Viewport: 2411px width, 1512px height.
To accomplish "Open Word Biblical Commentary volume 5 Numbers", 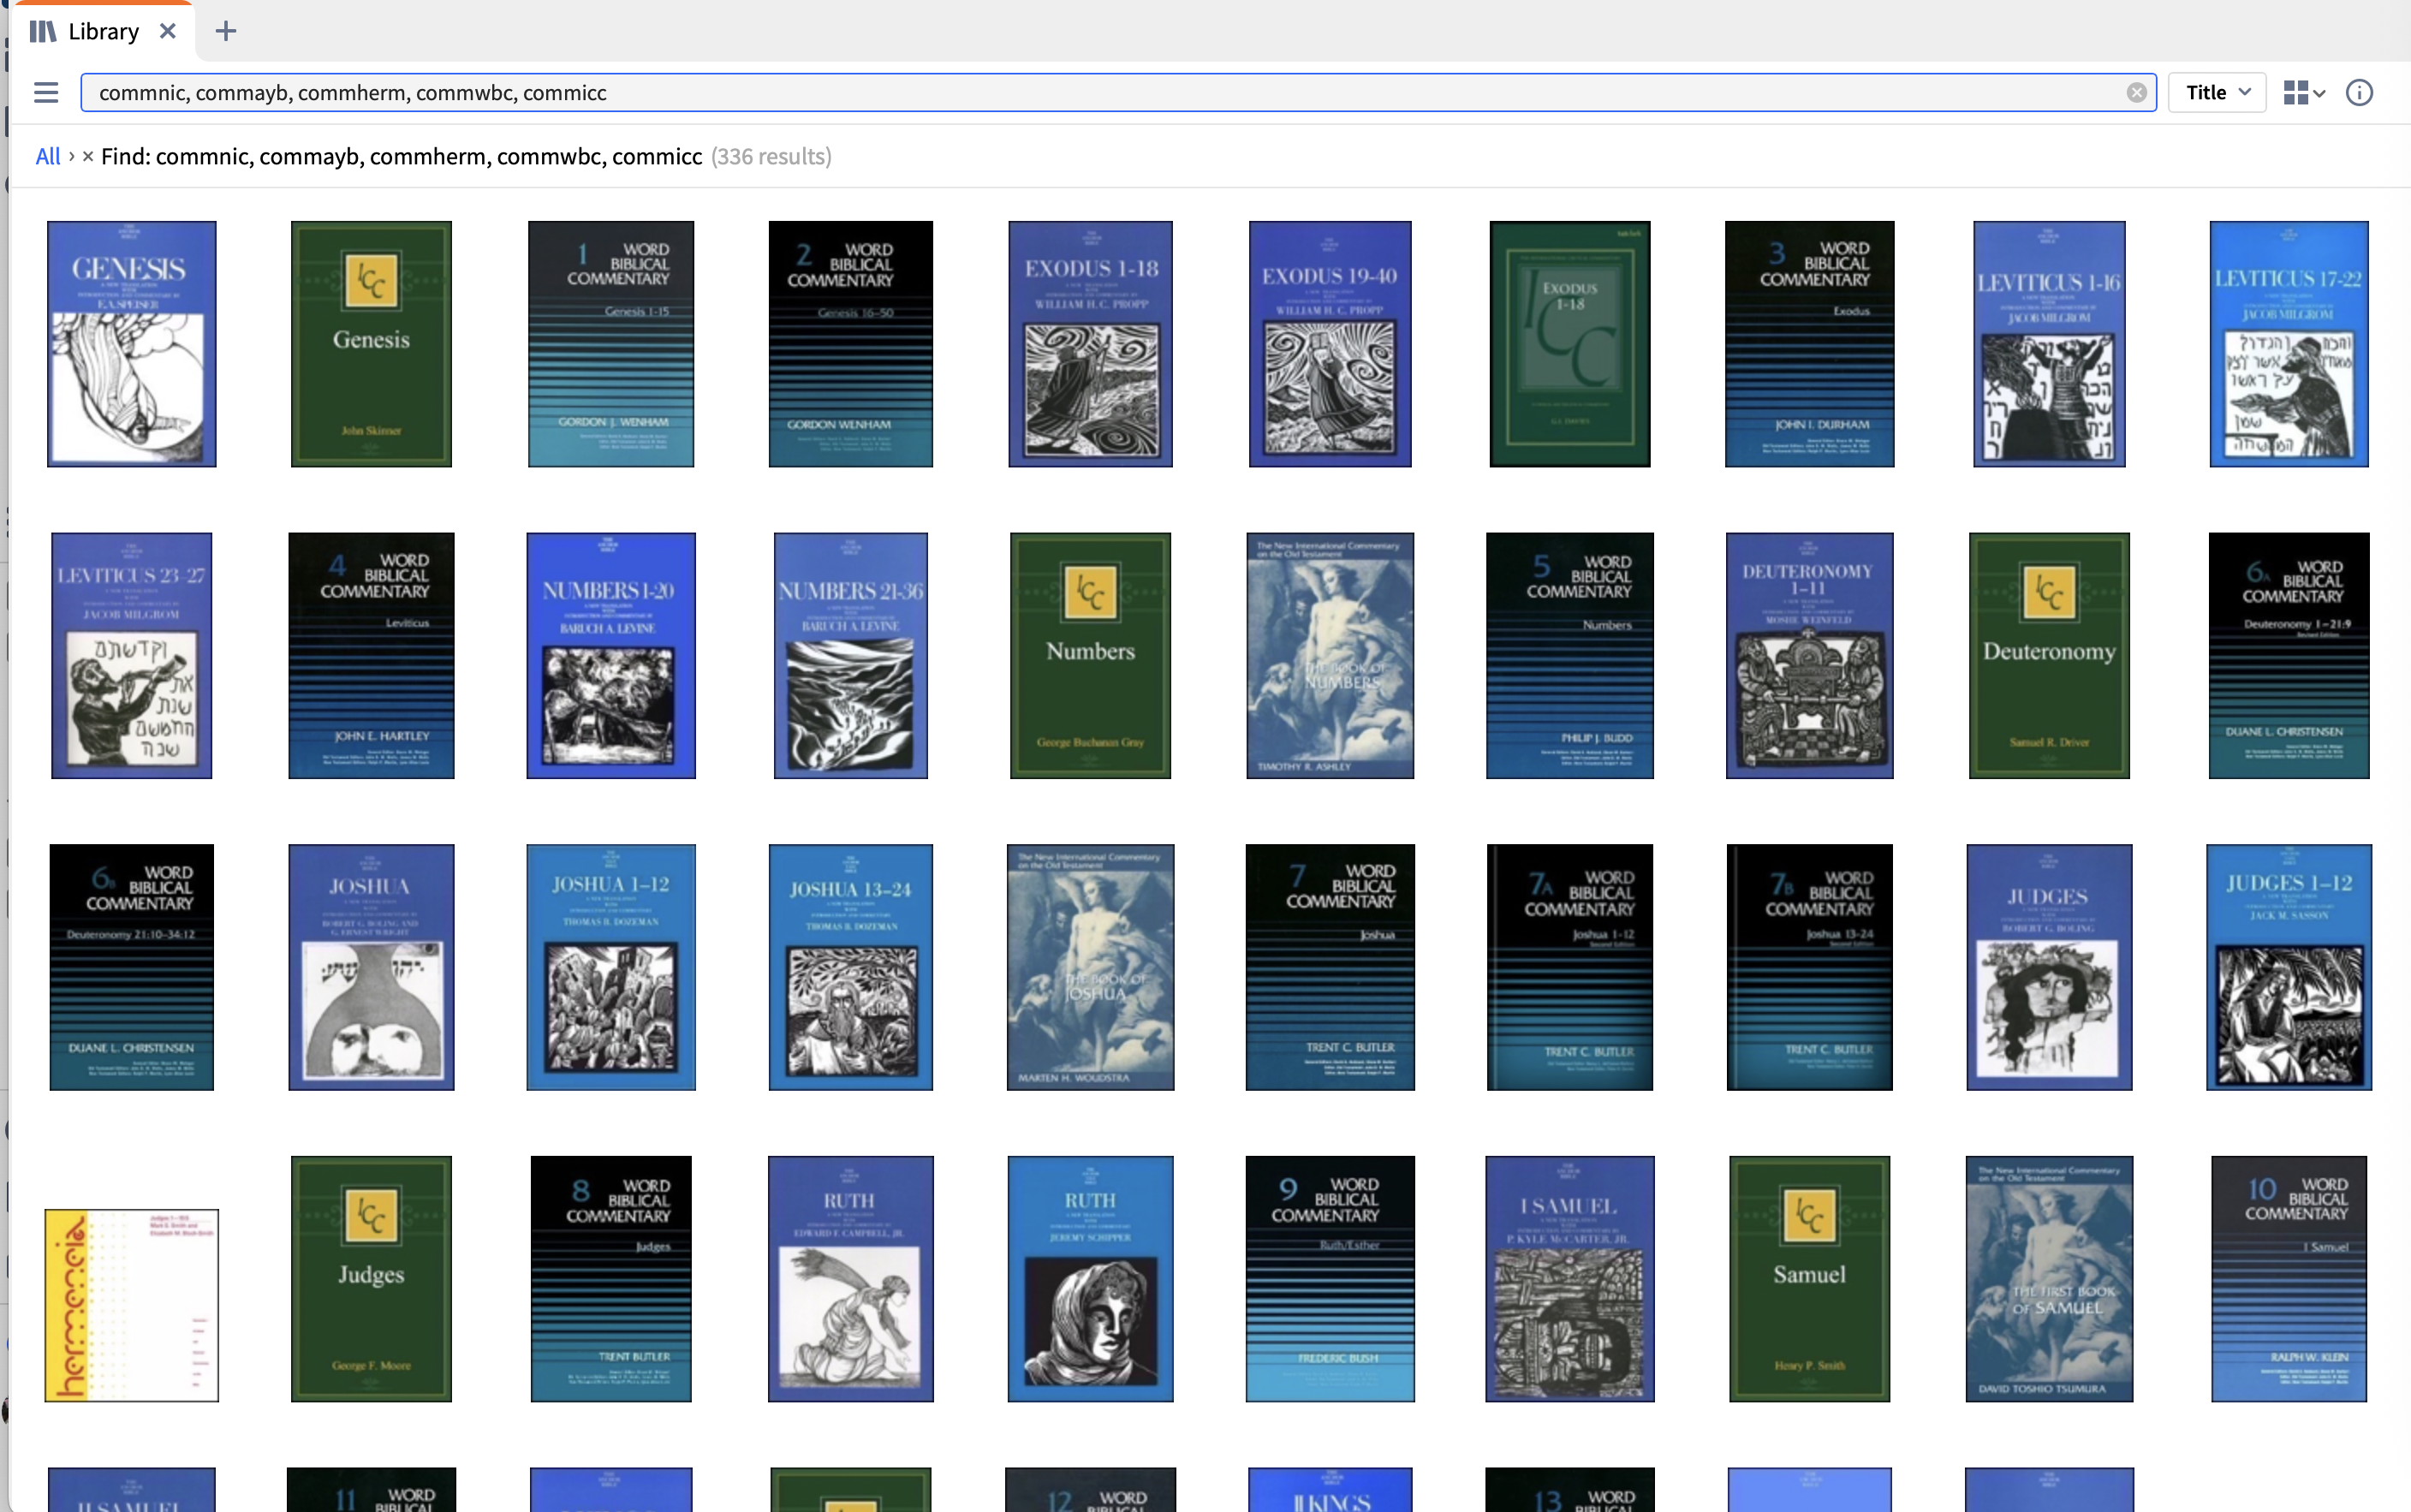I will [x=1570, y=656].
